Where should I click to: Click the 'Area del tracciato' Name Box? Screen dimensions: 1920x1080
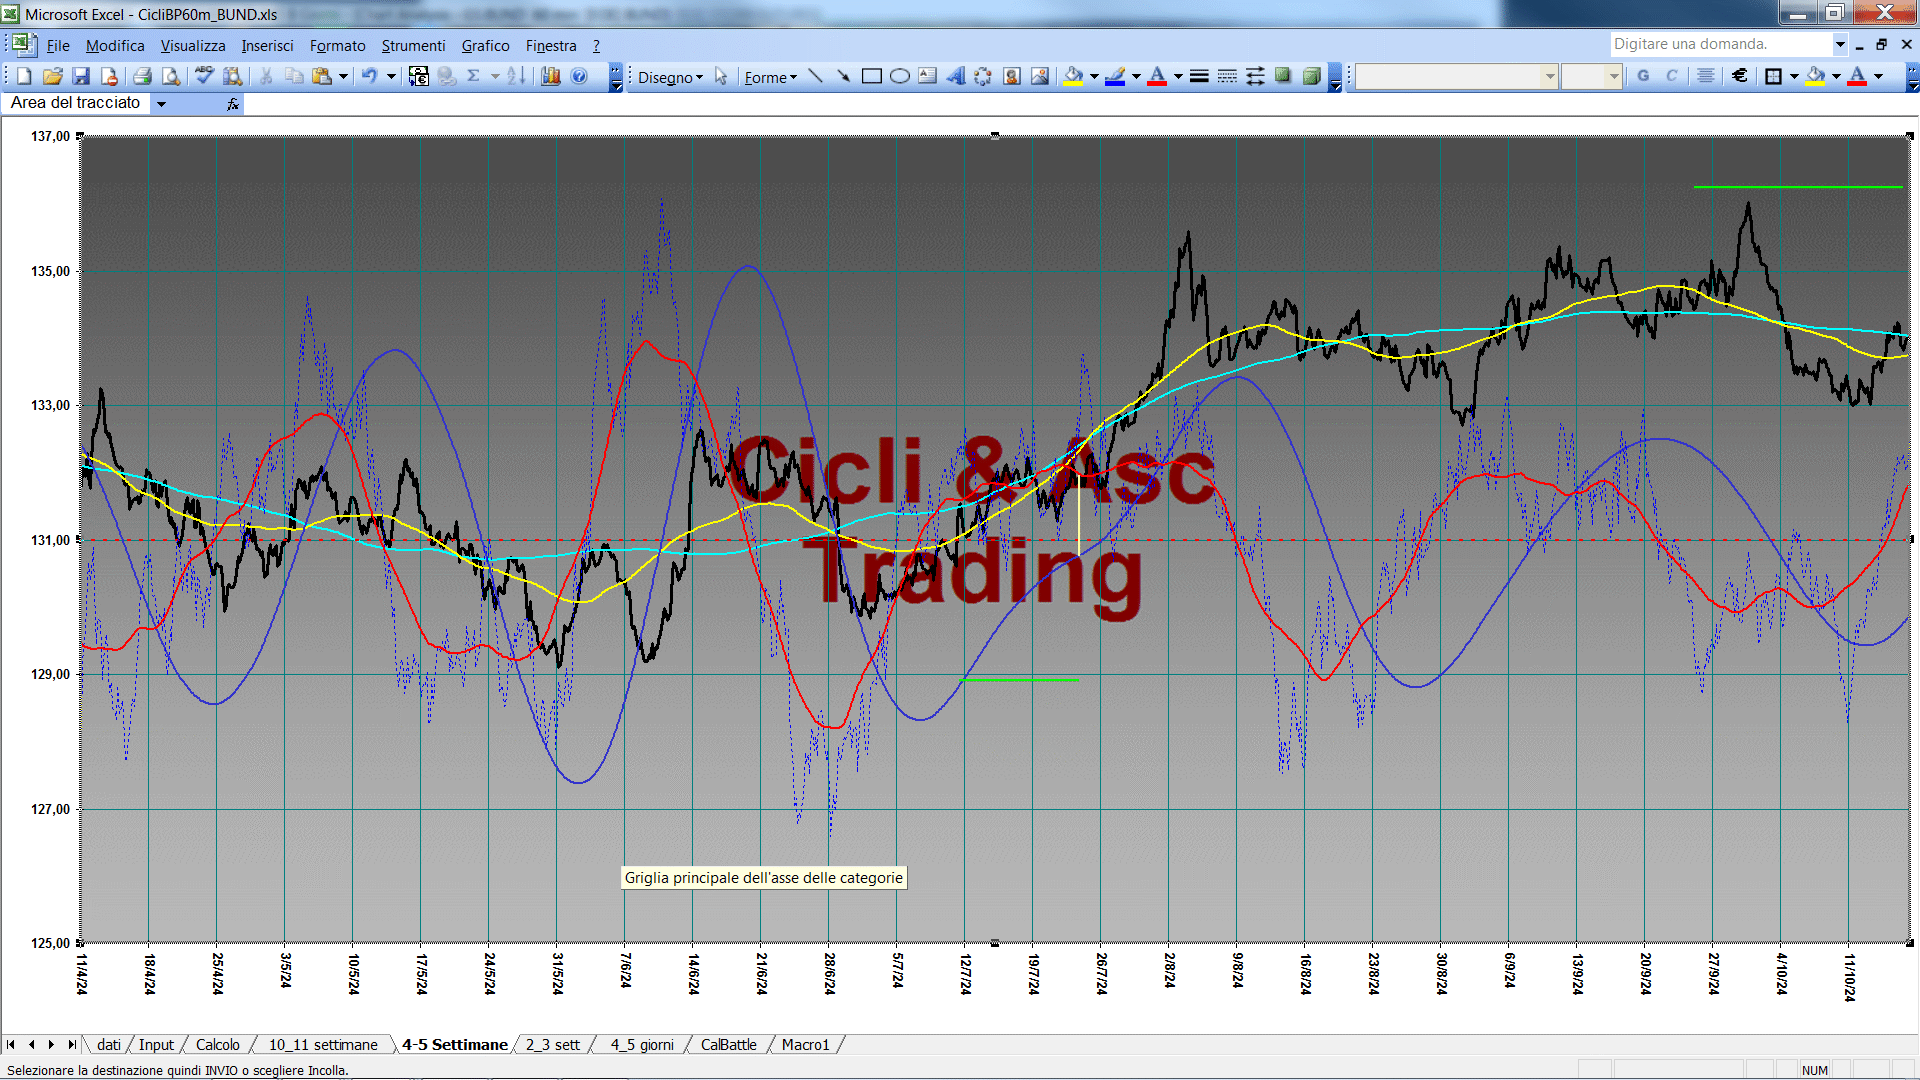77,103
